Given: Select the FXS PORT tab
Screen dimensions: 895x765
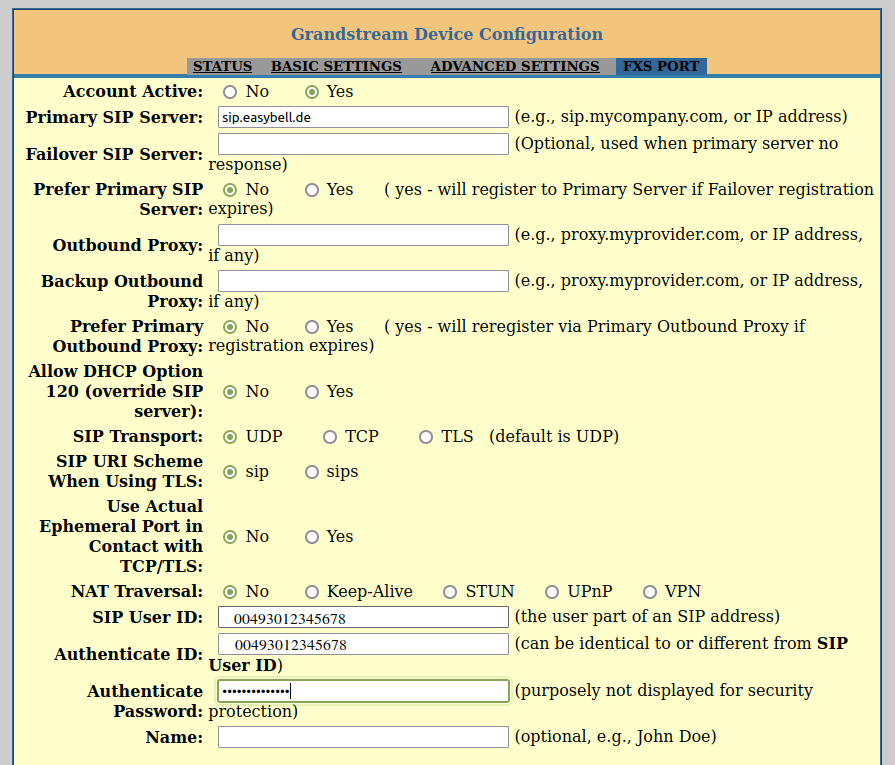Looking at the screenshot, I should click(661, 66).
